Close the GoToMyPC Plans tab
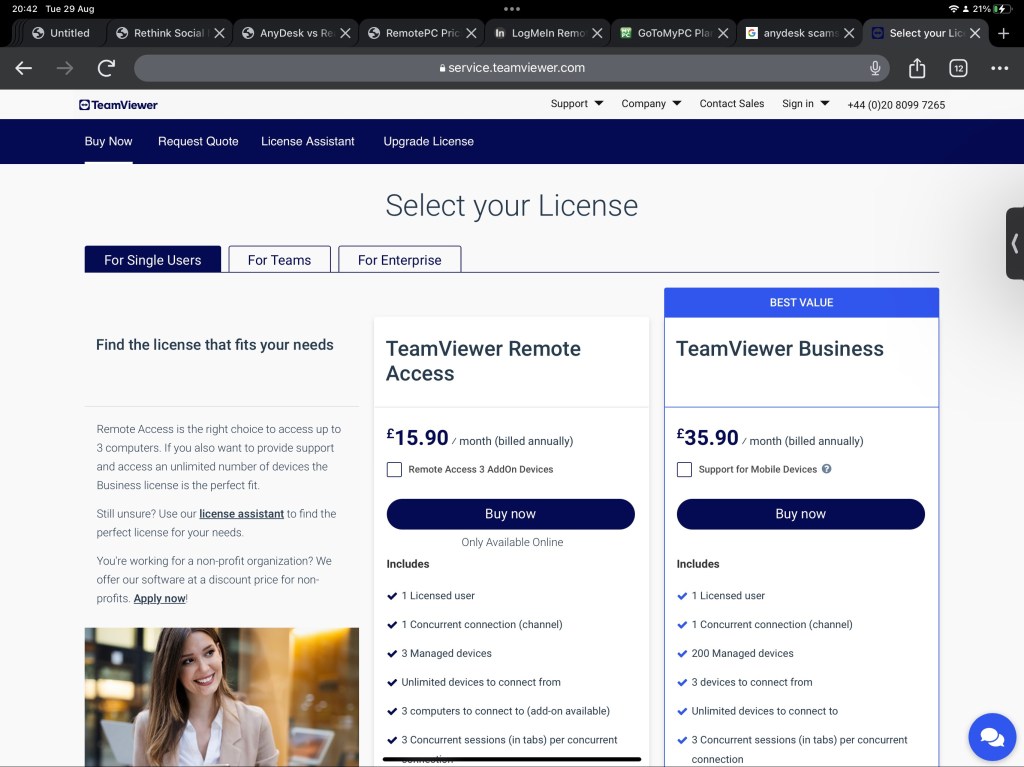Viewport: 1024px width, 767px height. (723, 33)
